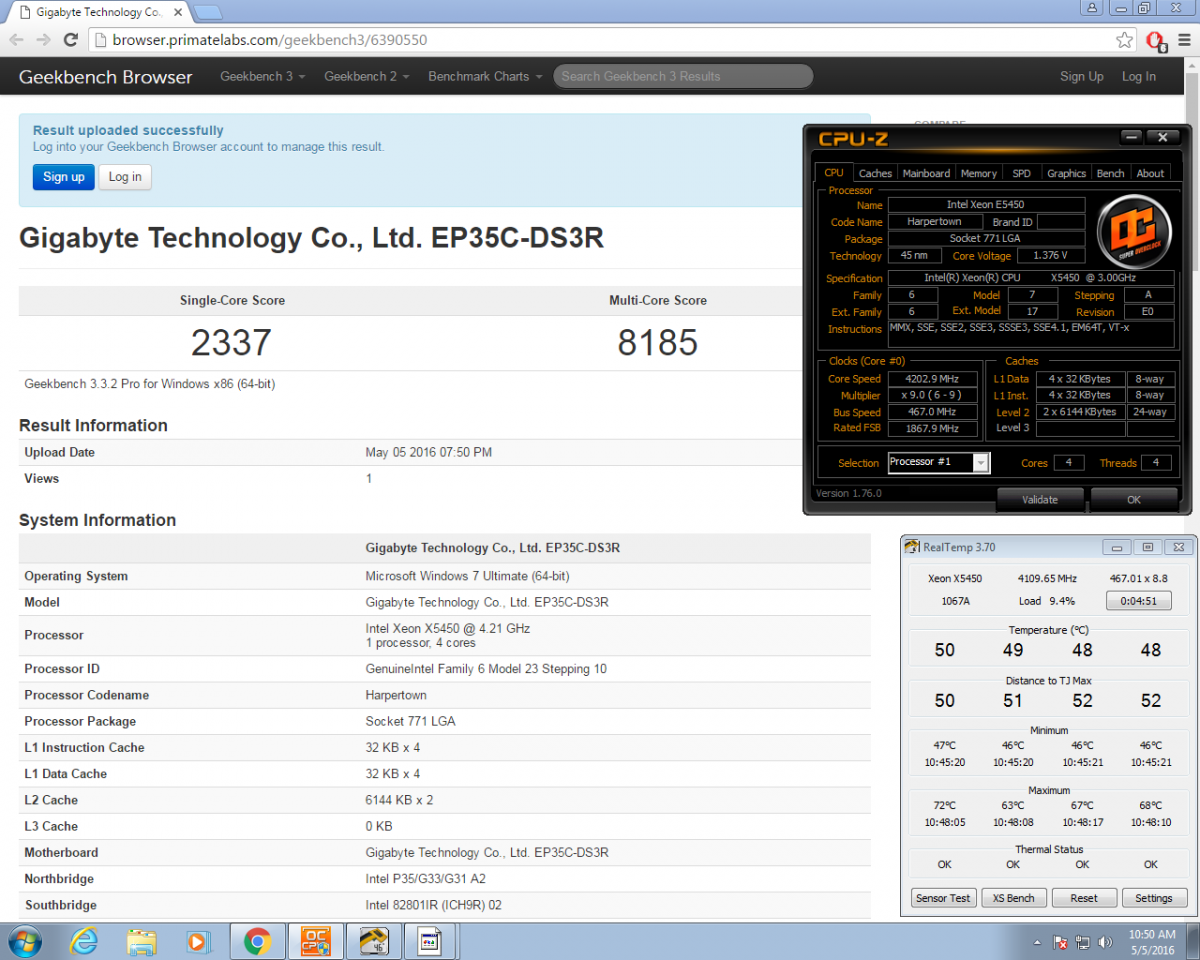Image resolution: width=1200 pixels, height=960 pixels.
Task: Click the Multi-Core Score value 8185
Action: (x=657, y=343)
